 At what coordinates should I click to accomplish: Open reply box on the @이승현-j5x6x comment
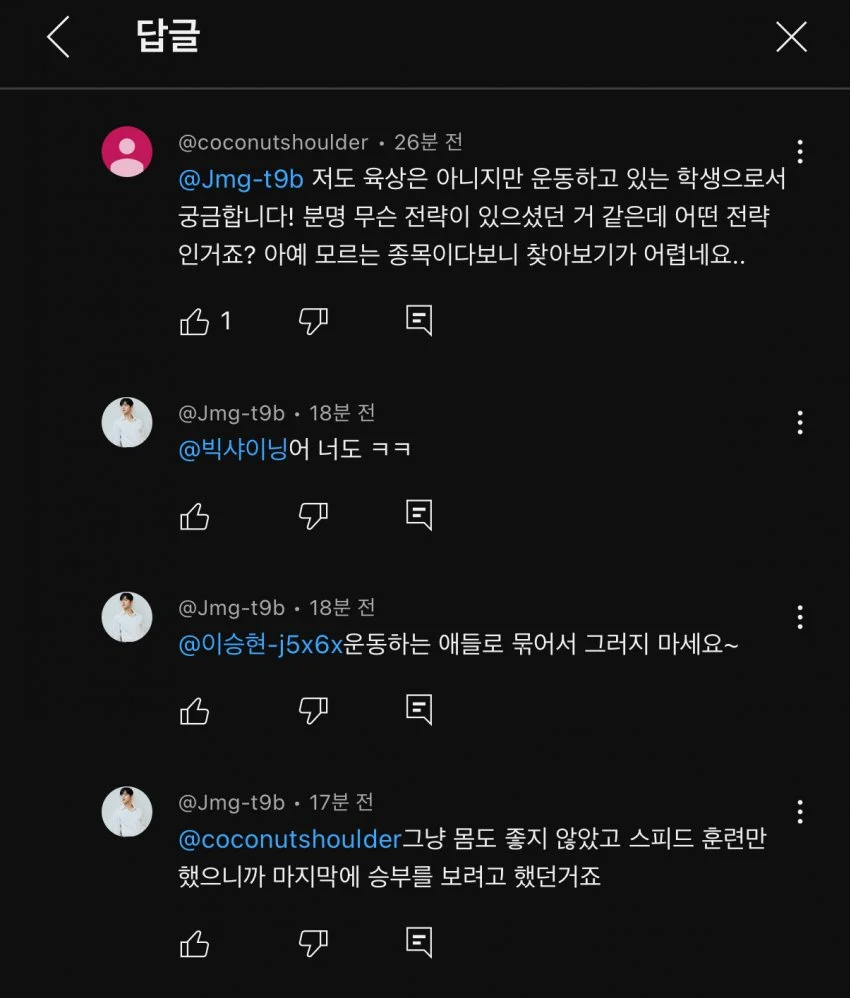(419, 709)
